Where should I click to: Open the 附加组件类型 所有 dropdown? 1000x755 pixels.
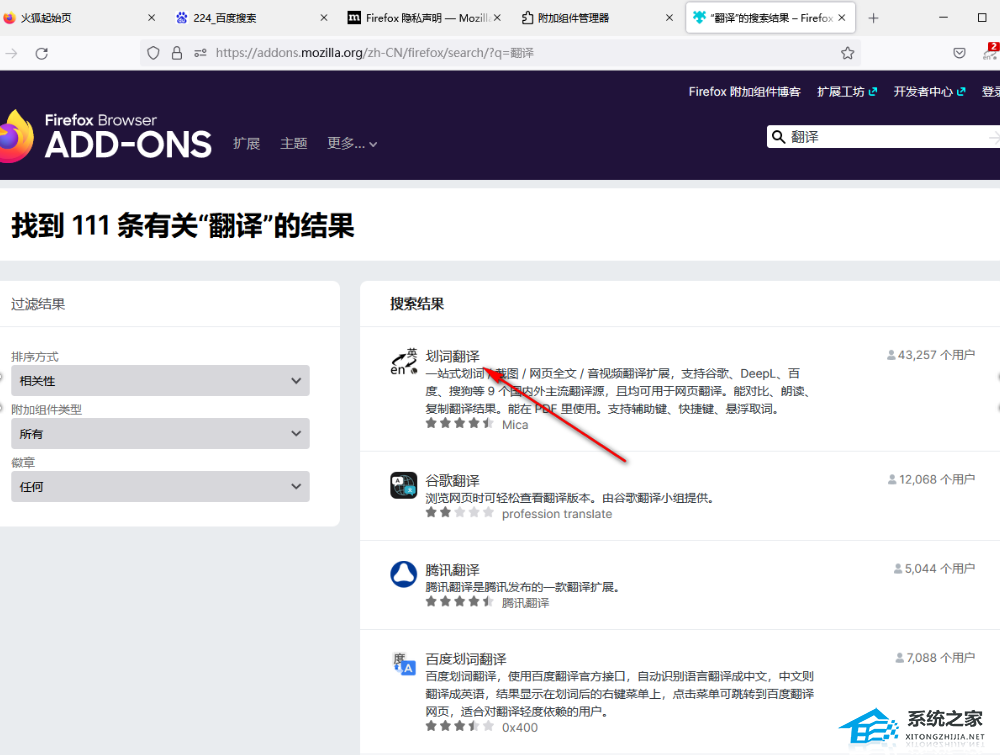[160, 434]
